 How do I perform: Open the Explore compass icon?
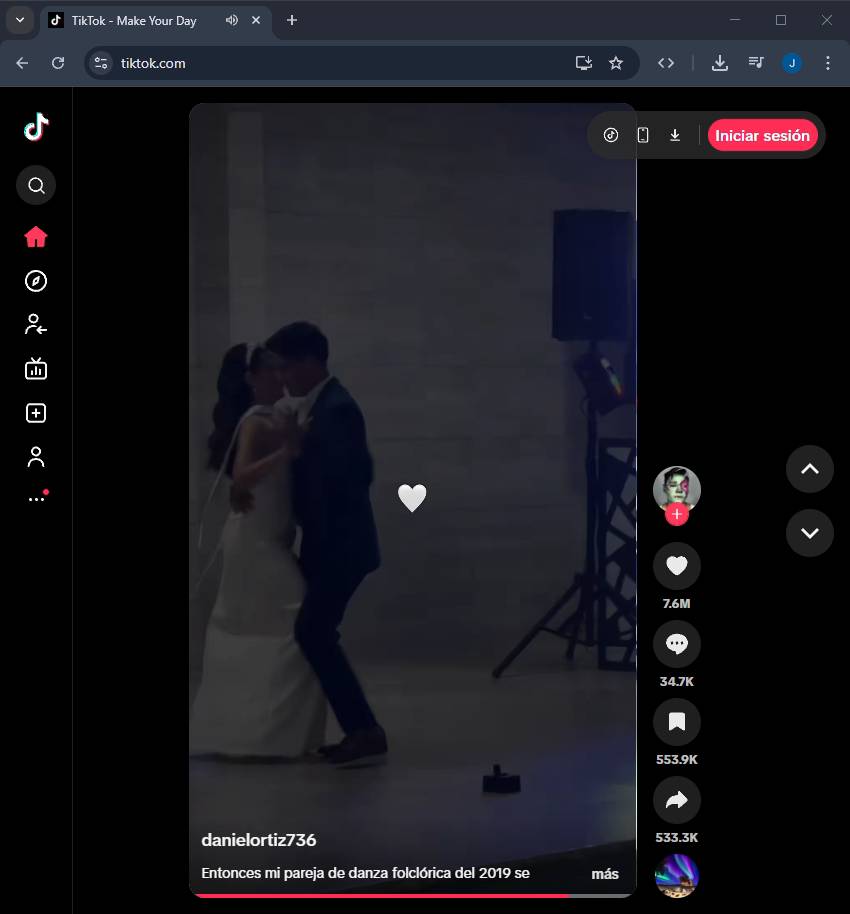(36, 281)
